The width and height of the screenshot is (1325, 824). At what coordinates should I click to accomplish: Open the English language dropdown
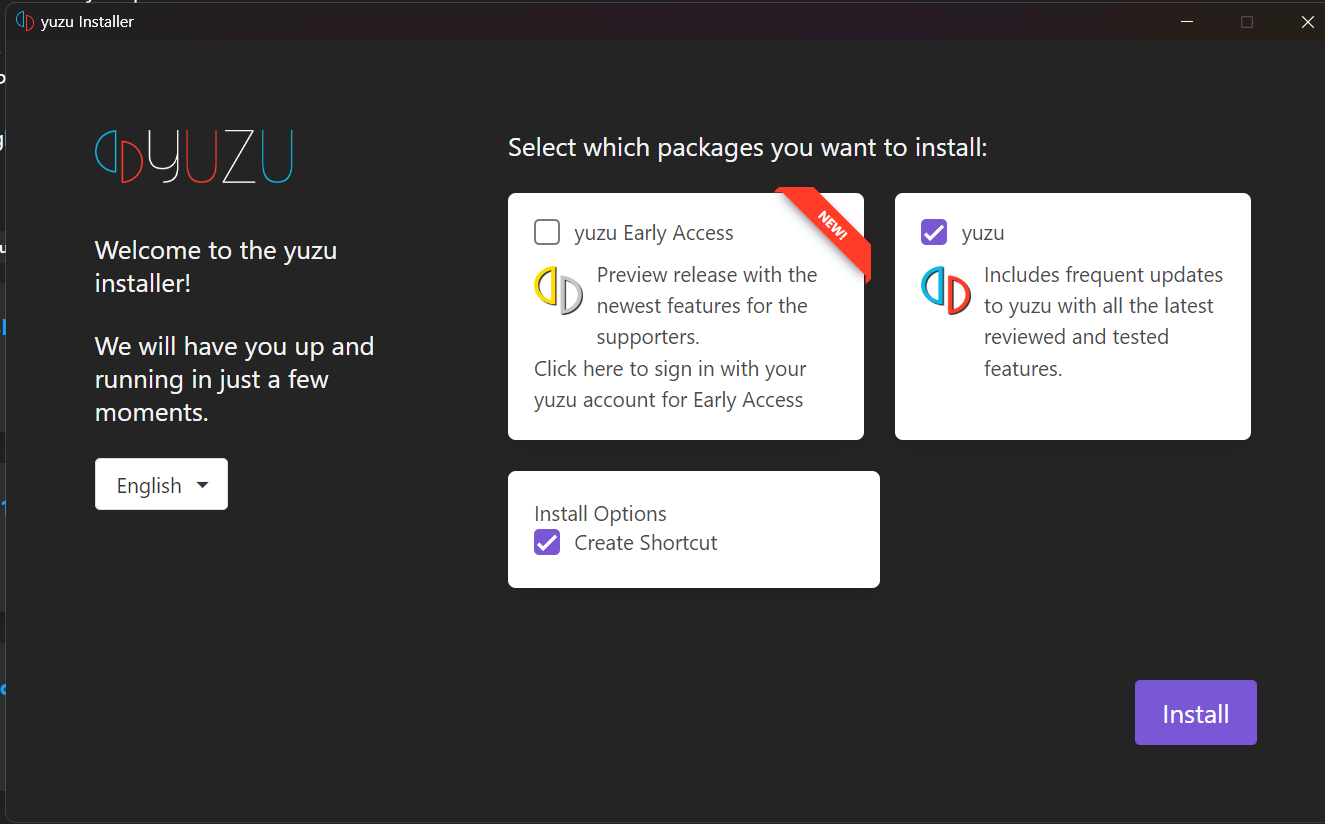tap(161, 484)
